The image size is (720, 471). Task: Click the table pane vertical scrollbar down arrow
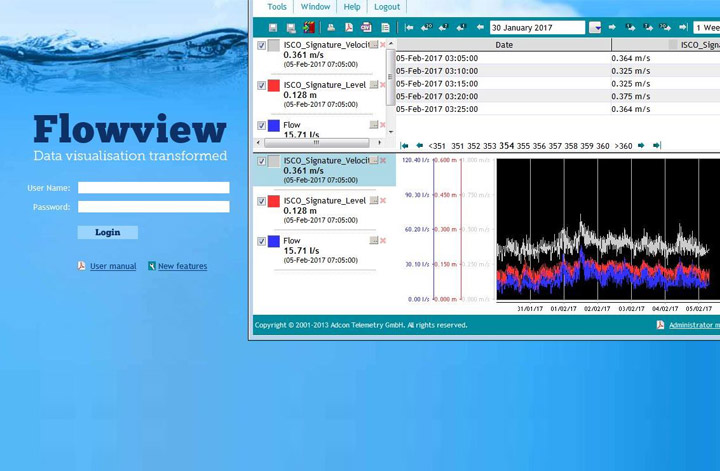[391, 132]
